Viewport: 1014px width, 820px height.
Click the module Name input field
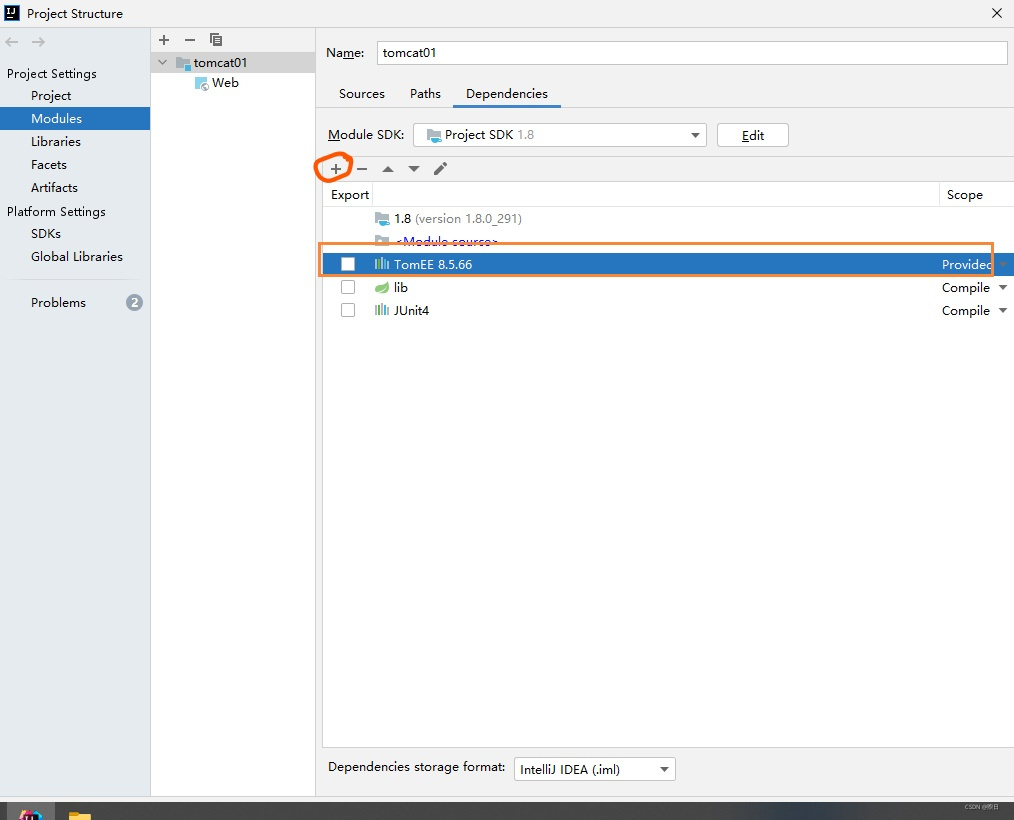(x=691, y=53)
